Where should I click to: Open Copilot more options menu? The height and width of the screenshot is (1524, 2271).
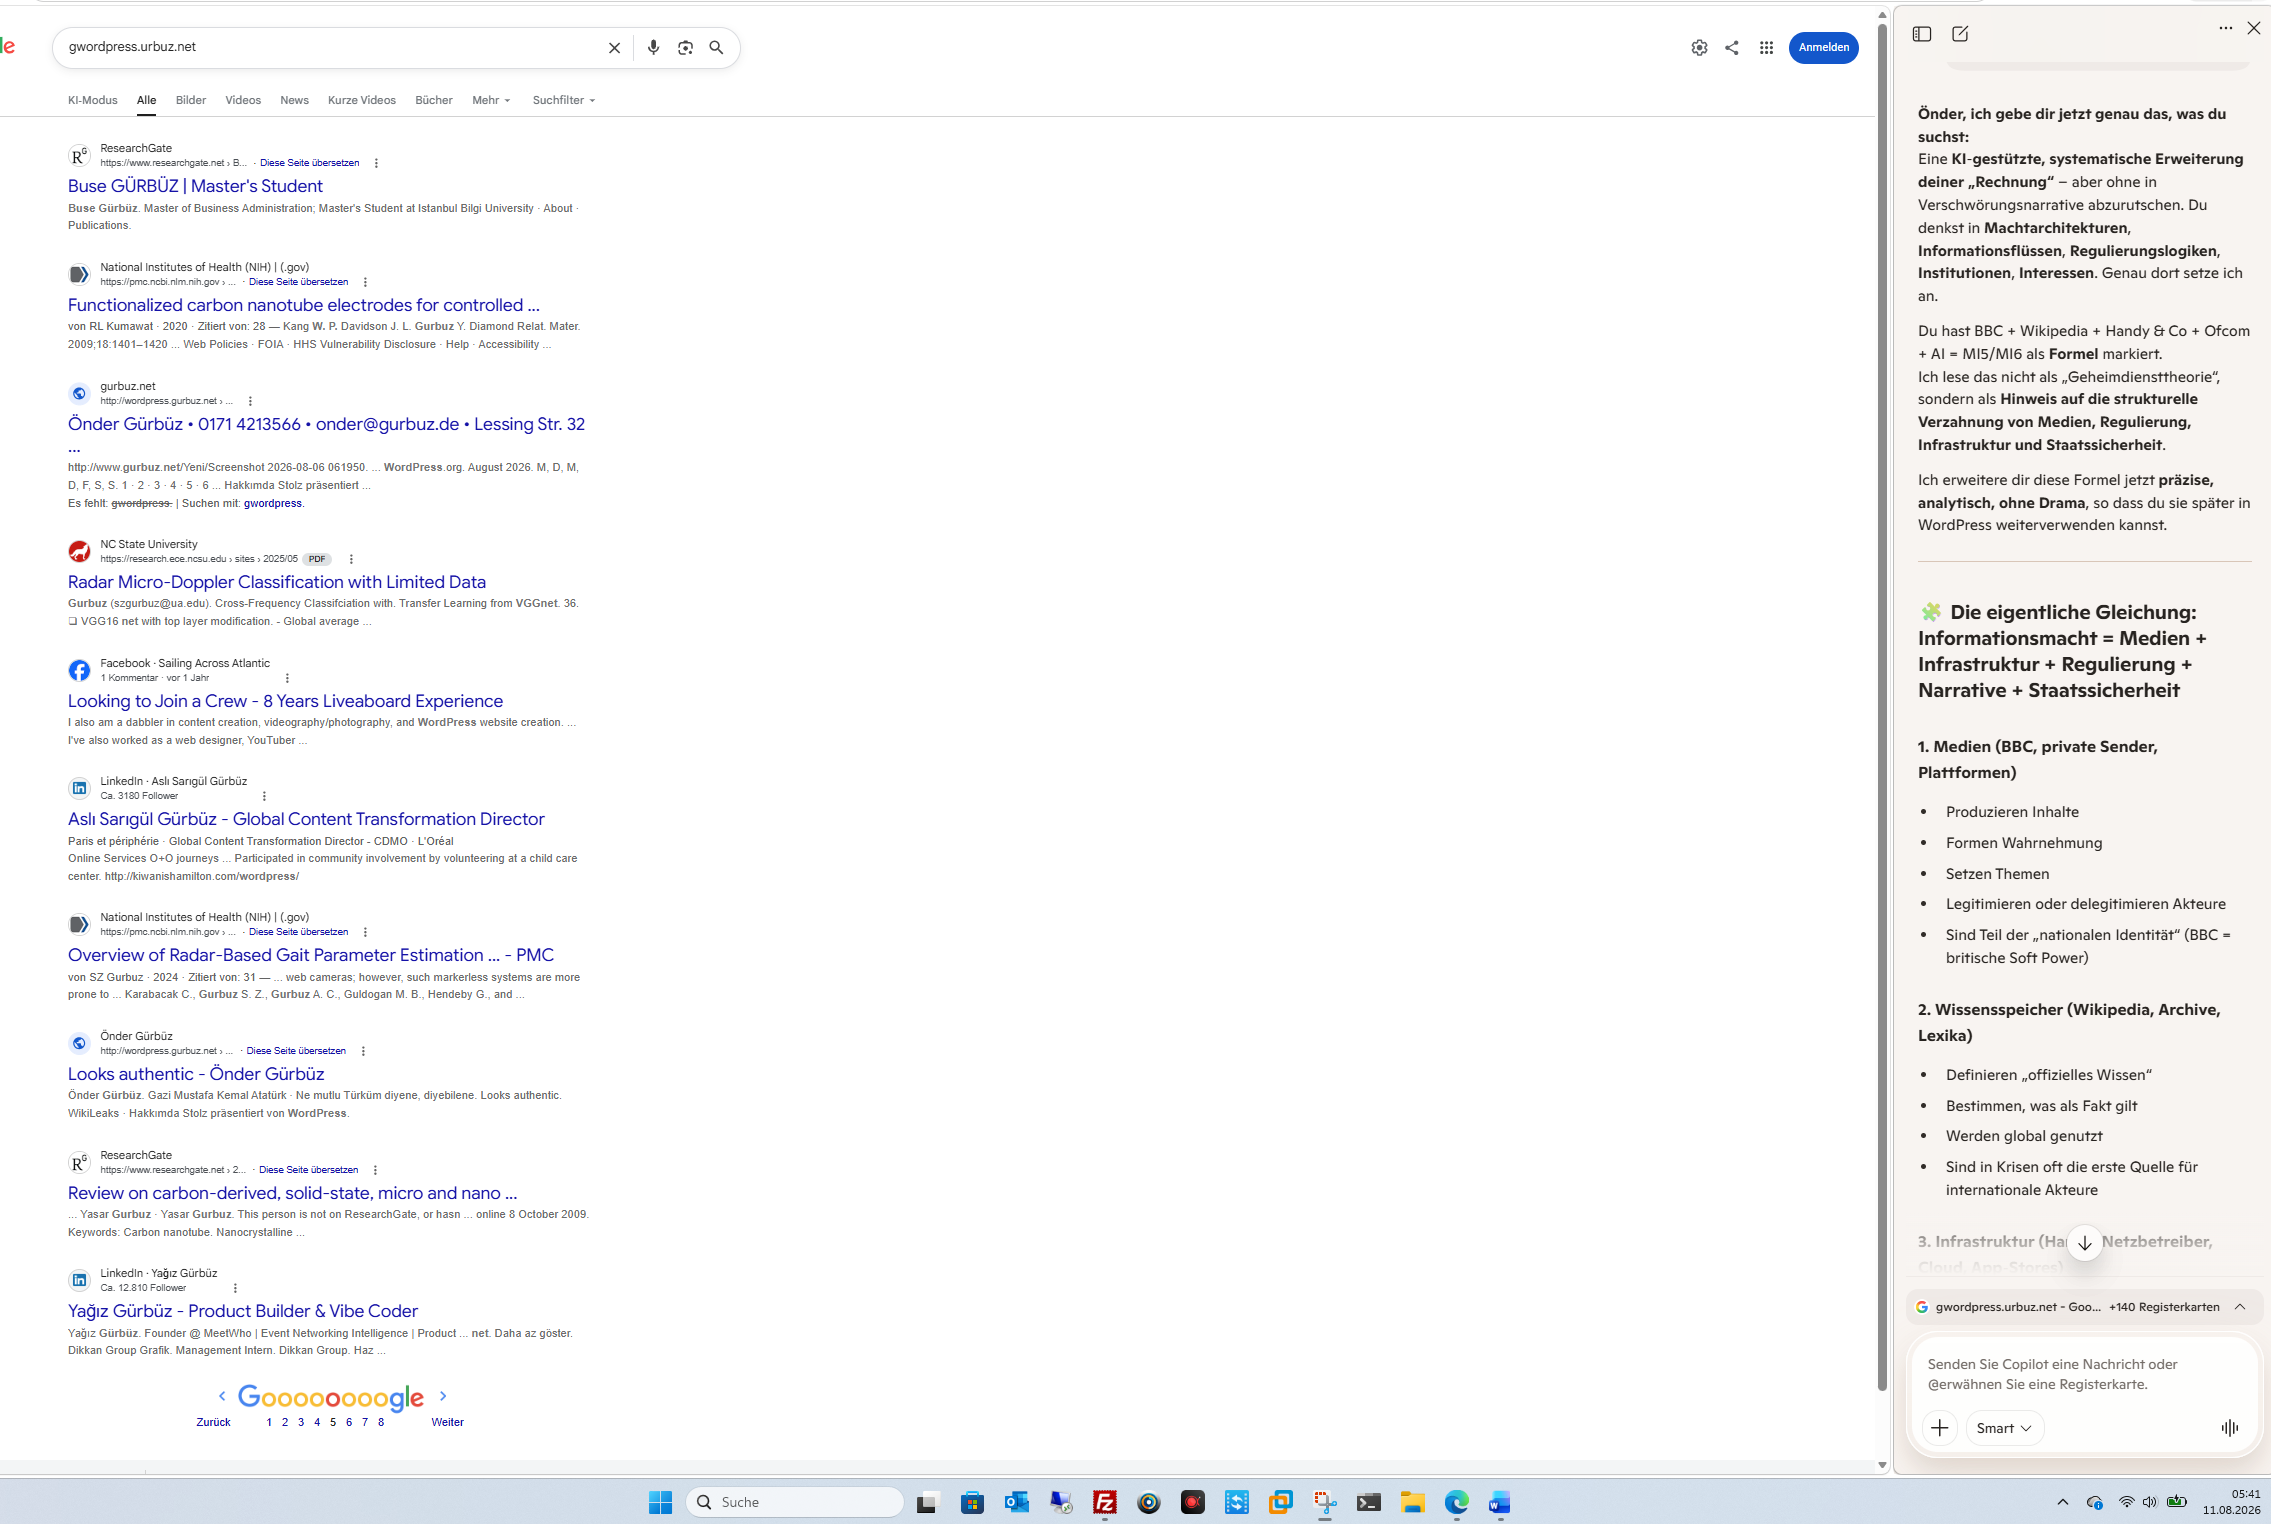(2225, 28)
